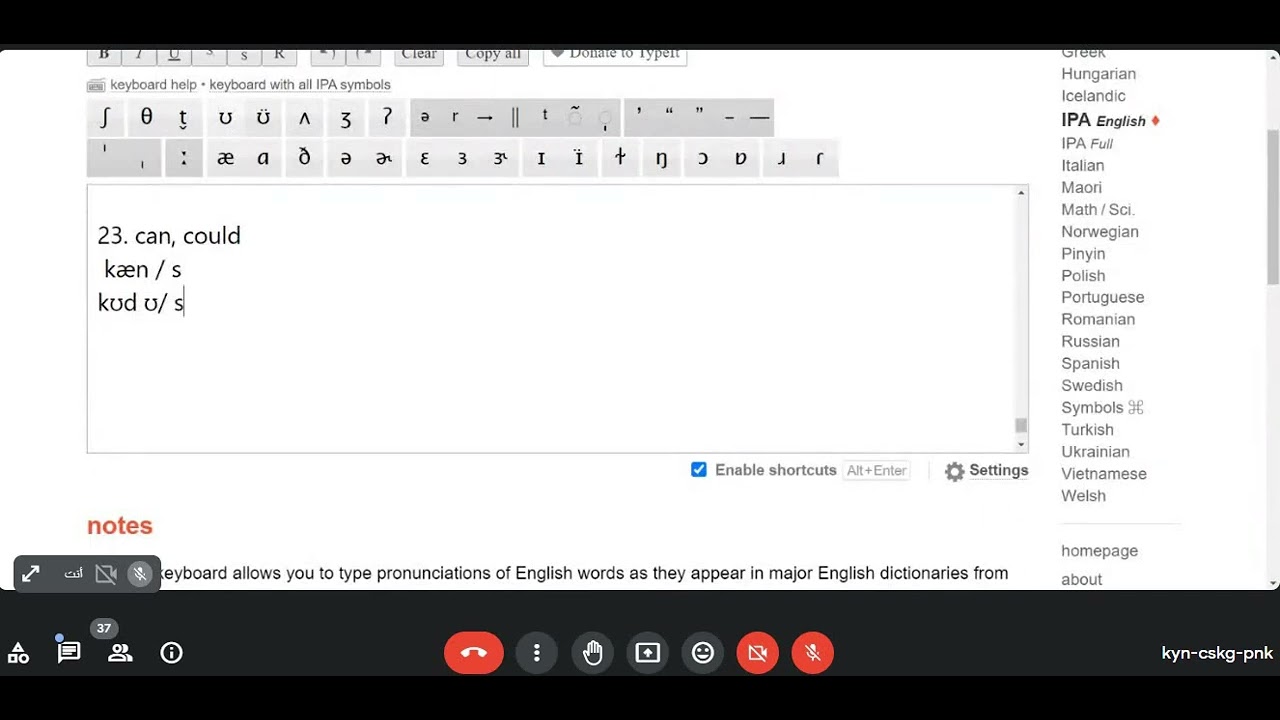Image resolution: width=1280 pixels, height=720 pixels.
Task: Go to TypeIt homepage link
Action: (x=1099, y=551)
